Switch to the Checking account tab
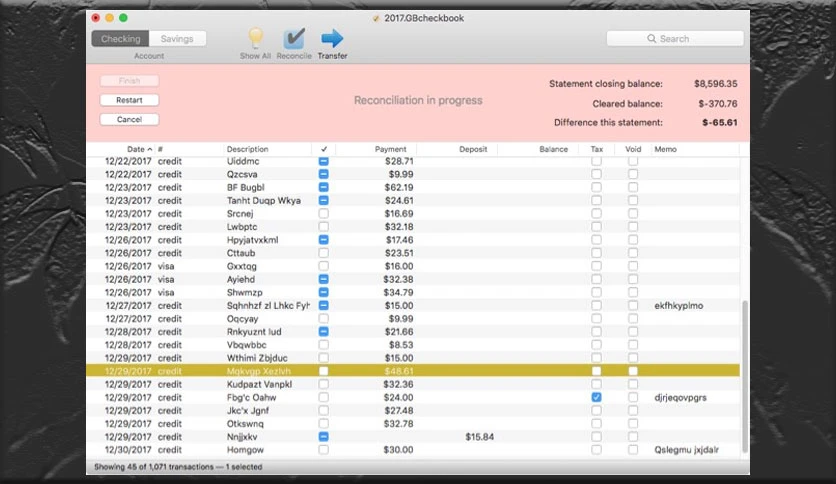 pyautogui.click(x=120, y=39)
